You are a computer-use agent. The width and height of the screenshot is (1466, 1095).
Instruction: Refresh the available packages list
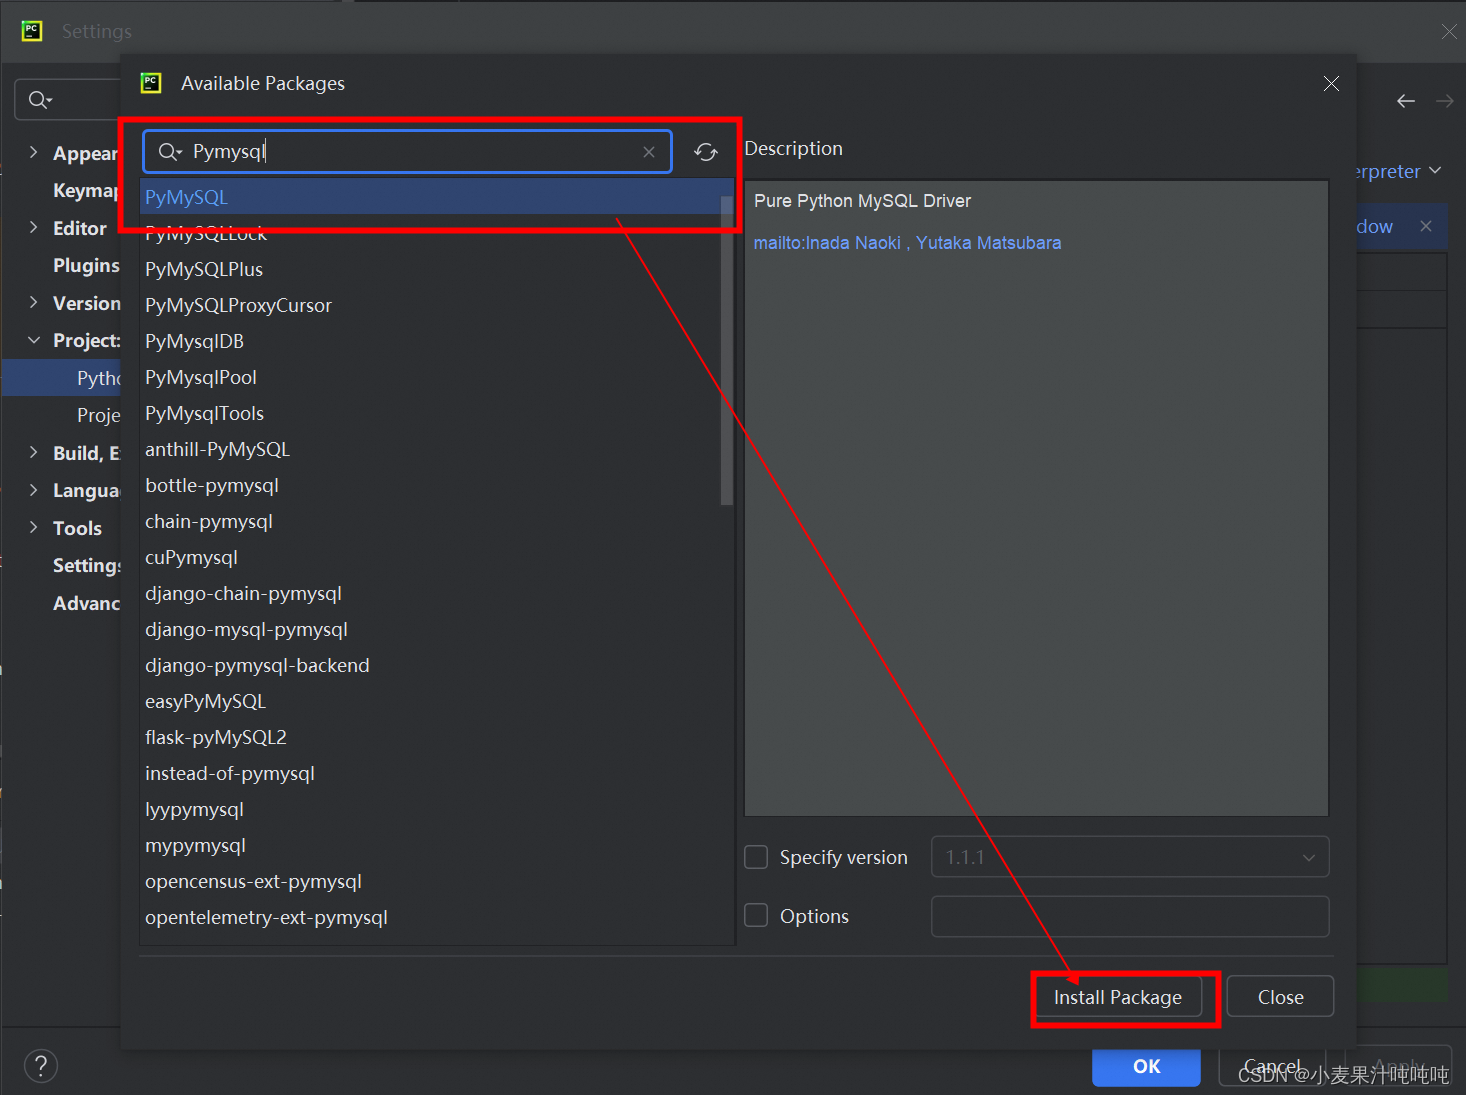pyautogui.click(x=706, y=151)
